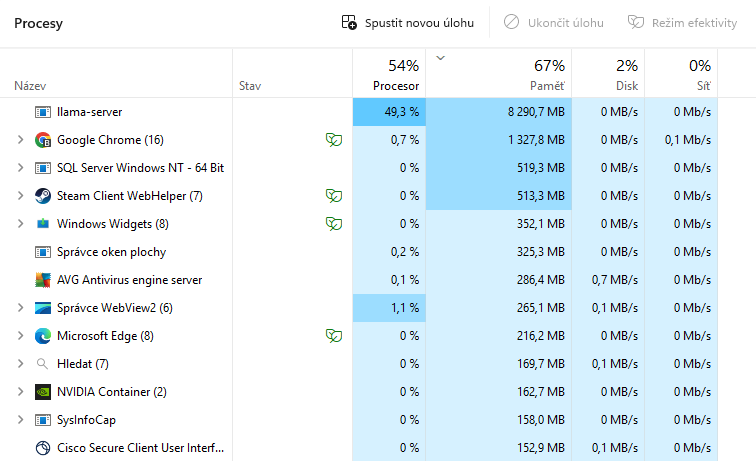Expand the Steam Client WebHelper (7) group
The image size is (756, 461).
pos(20,196)
